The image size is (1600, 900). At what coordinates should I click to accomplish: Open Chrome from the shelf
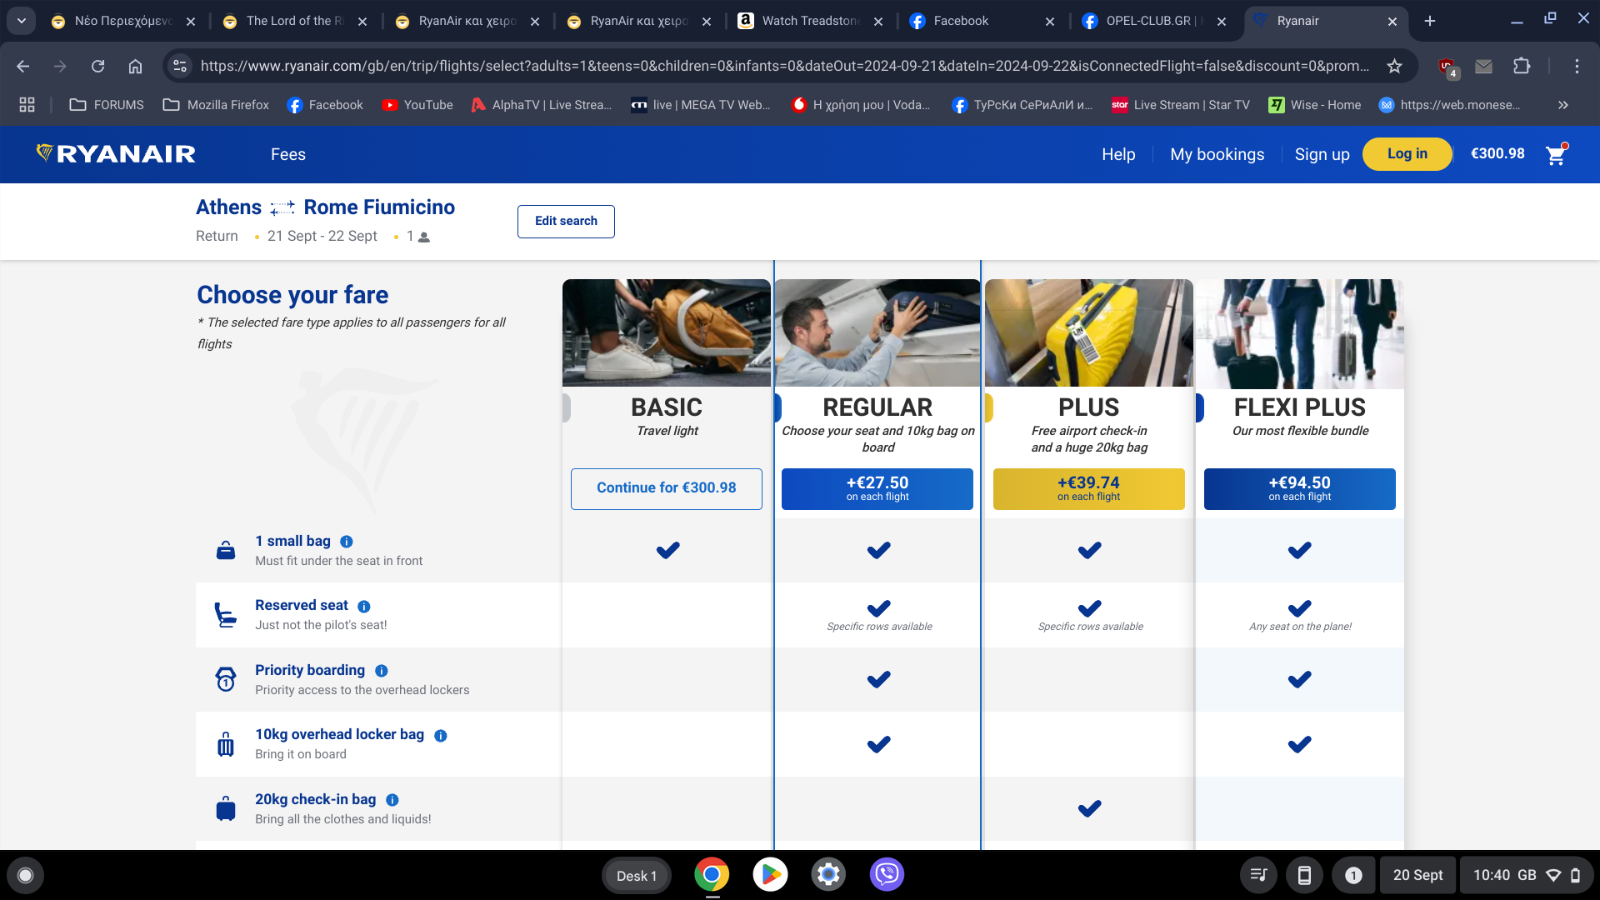(712, 875)
